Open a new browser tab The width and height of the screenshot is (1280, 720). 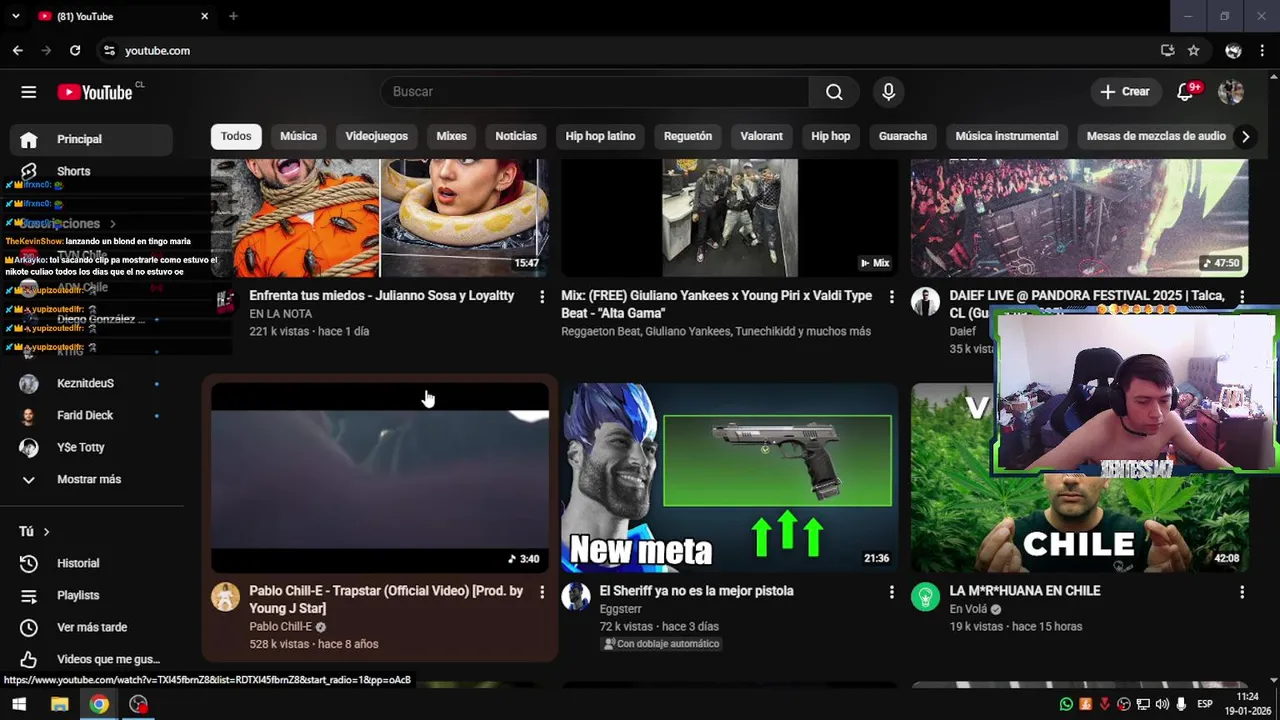tap(233, 16)
